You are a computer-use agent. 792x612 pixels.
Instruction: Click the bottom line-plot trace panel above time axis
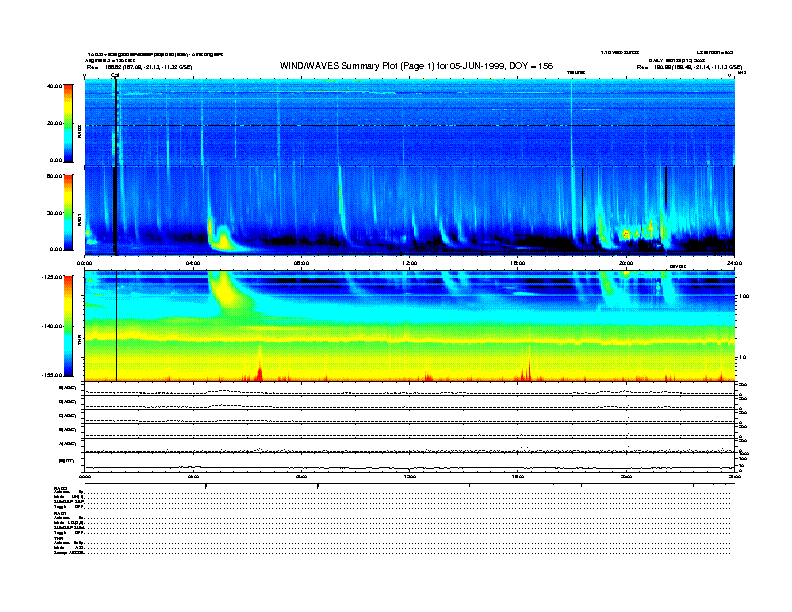point(409,463)
